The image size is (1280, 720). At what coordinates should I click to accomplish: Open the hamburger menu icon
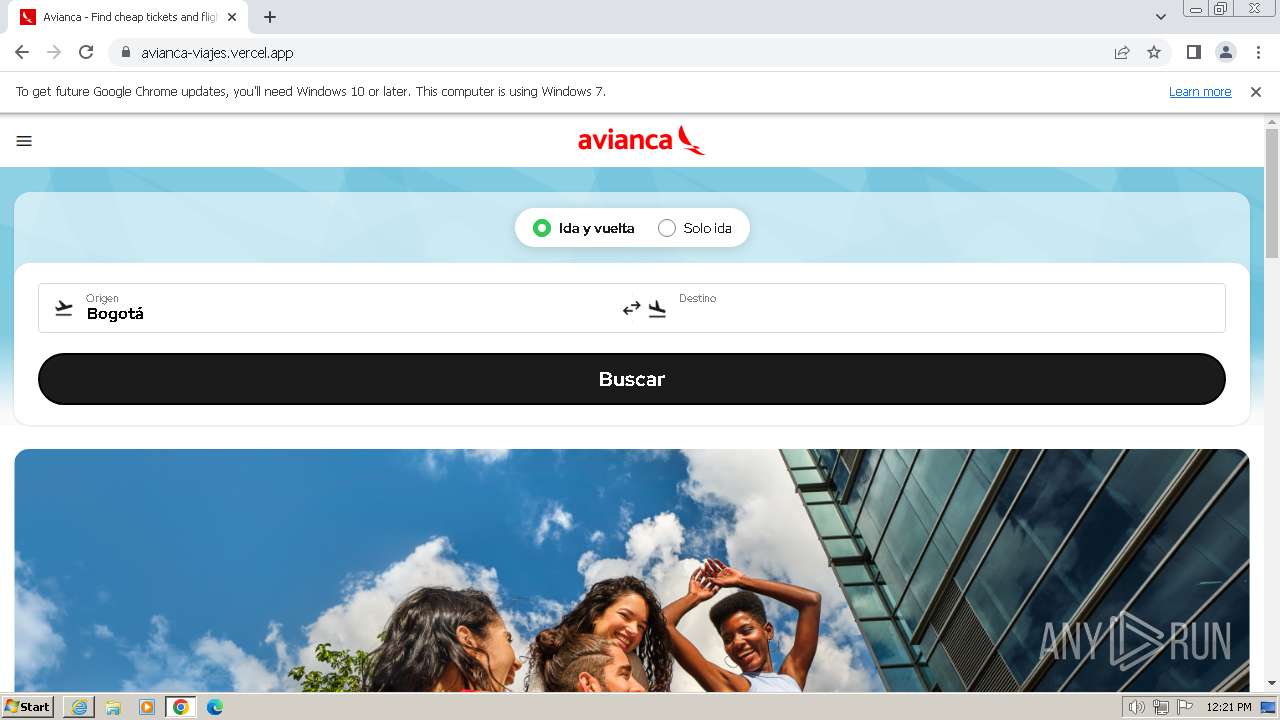tap(24, 141)
